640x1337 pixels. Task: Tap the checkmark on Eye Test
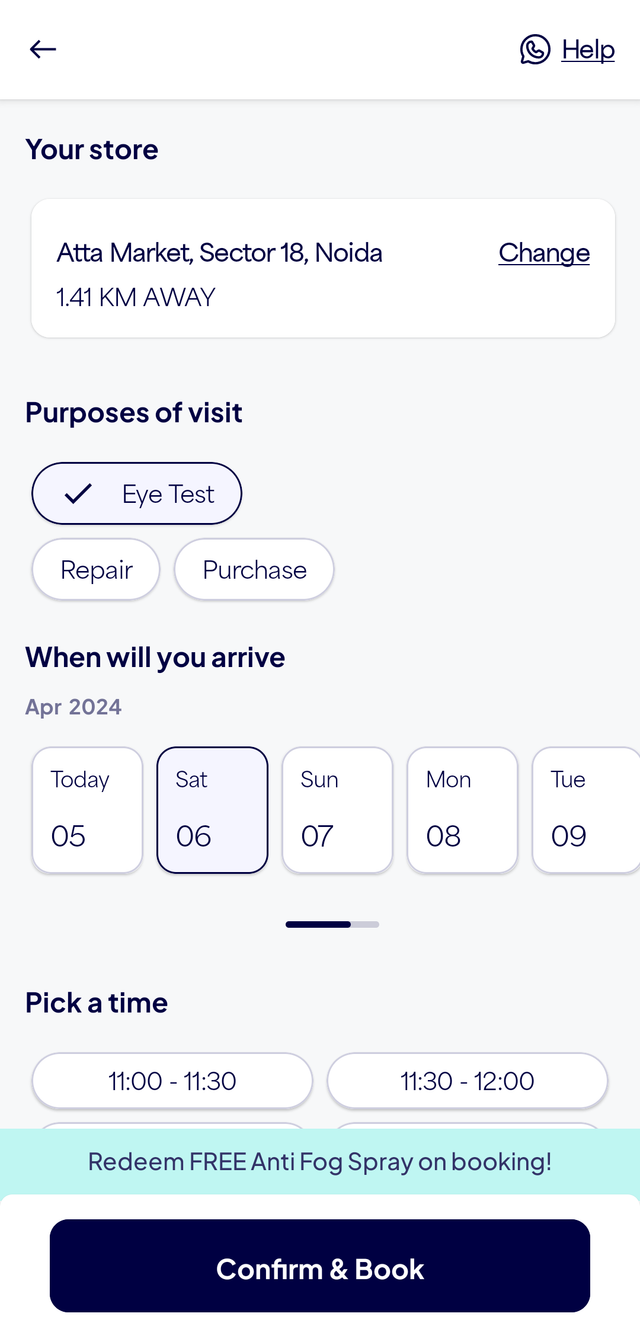78,494
